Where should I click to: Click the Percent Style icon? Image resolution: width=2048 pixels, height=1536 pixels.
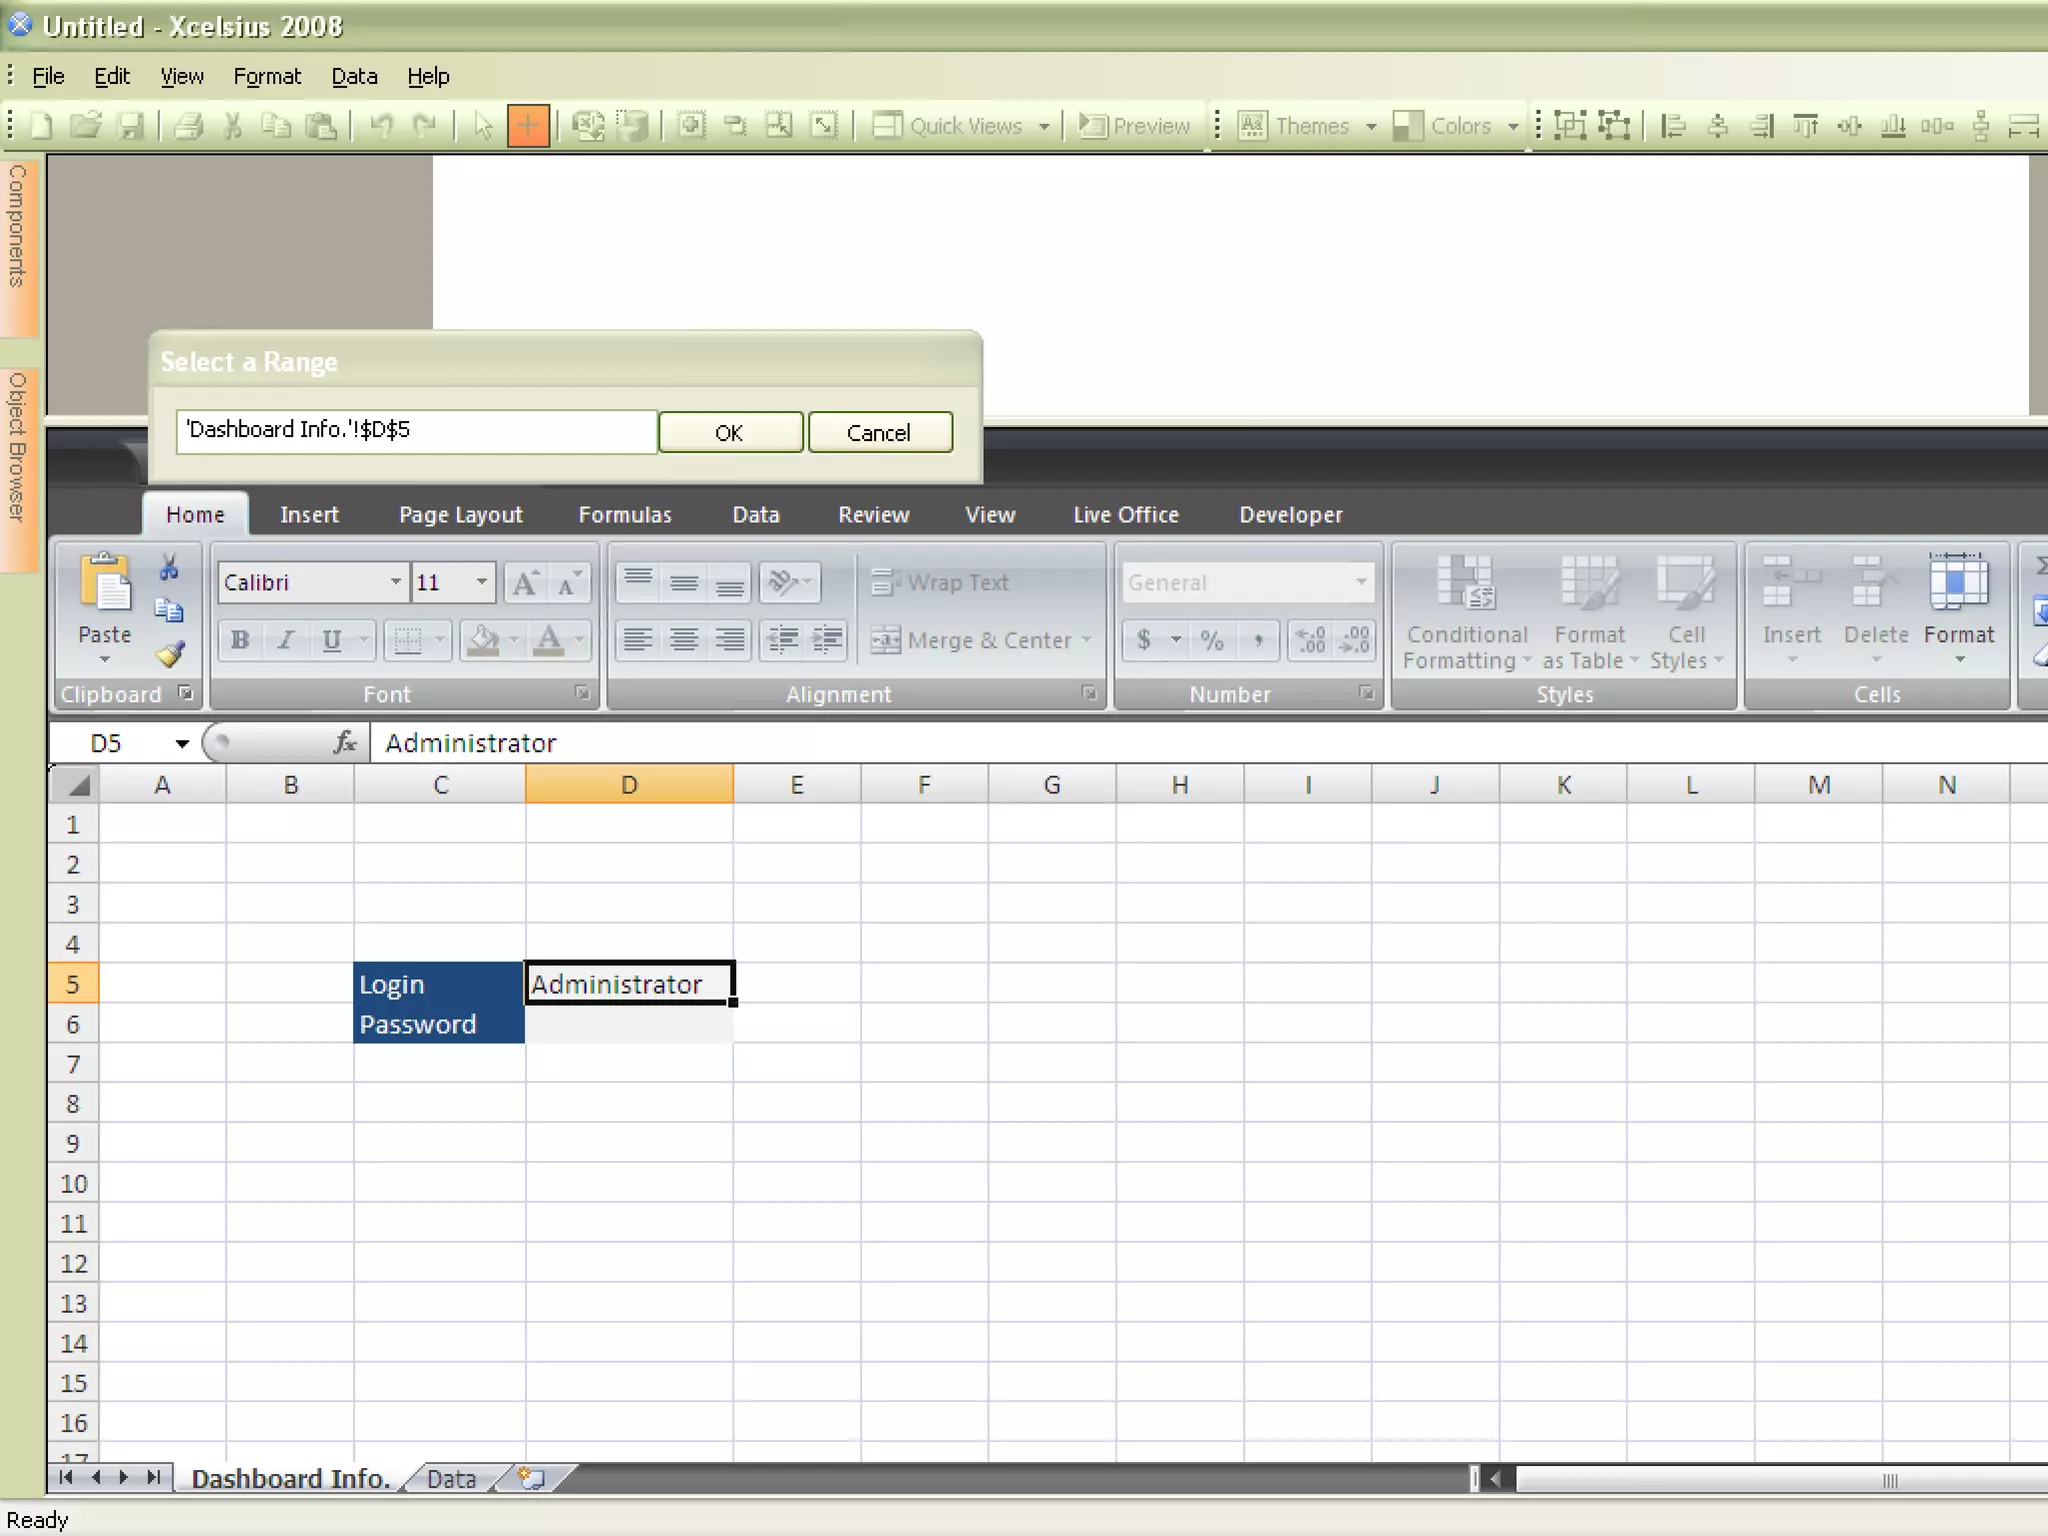click(x=1212, y=640)
